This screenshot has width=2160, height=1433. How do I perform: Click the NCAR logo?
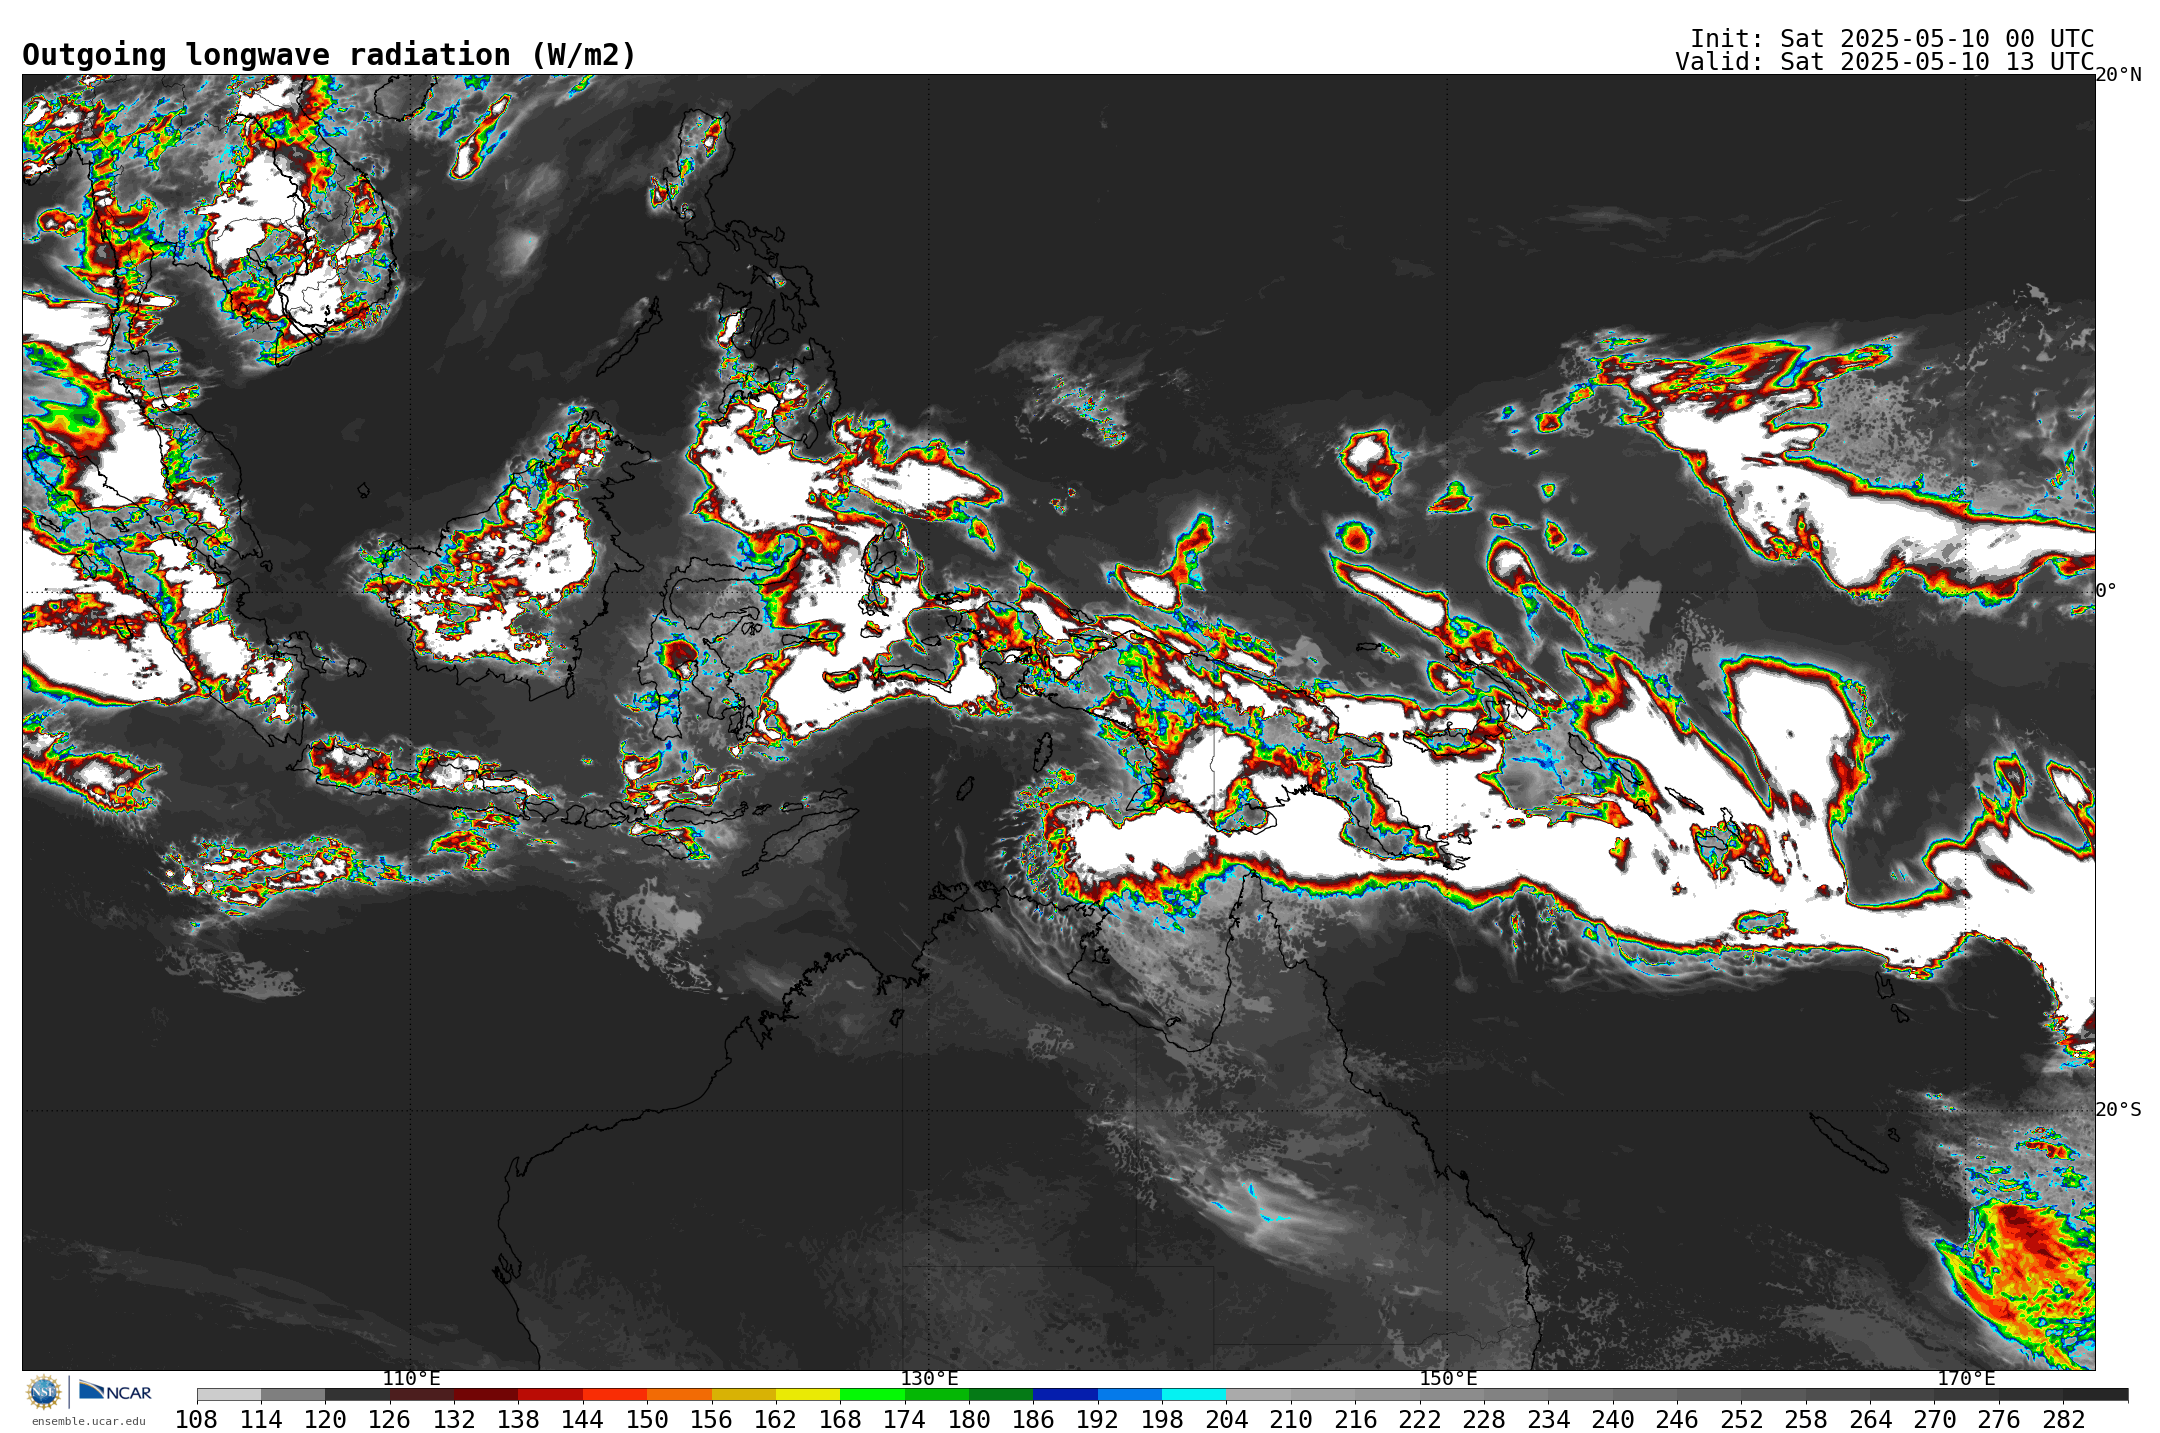tap(115, 1391)
